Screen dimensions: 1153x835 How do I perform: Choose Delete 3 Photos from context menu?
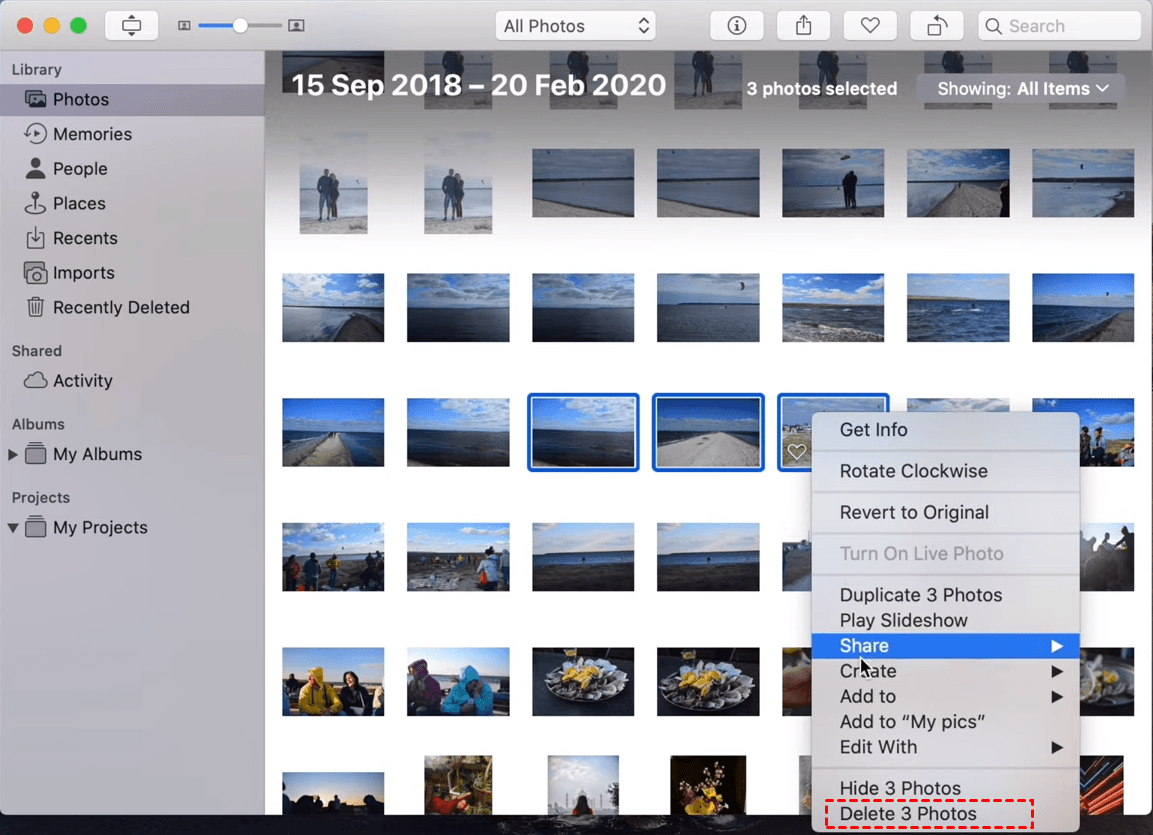click(x=908, y=814)
